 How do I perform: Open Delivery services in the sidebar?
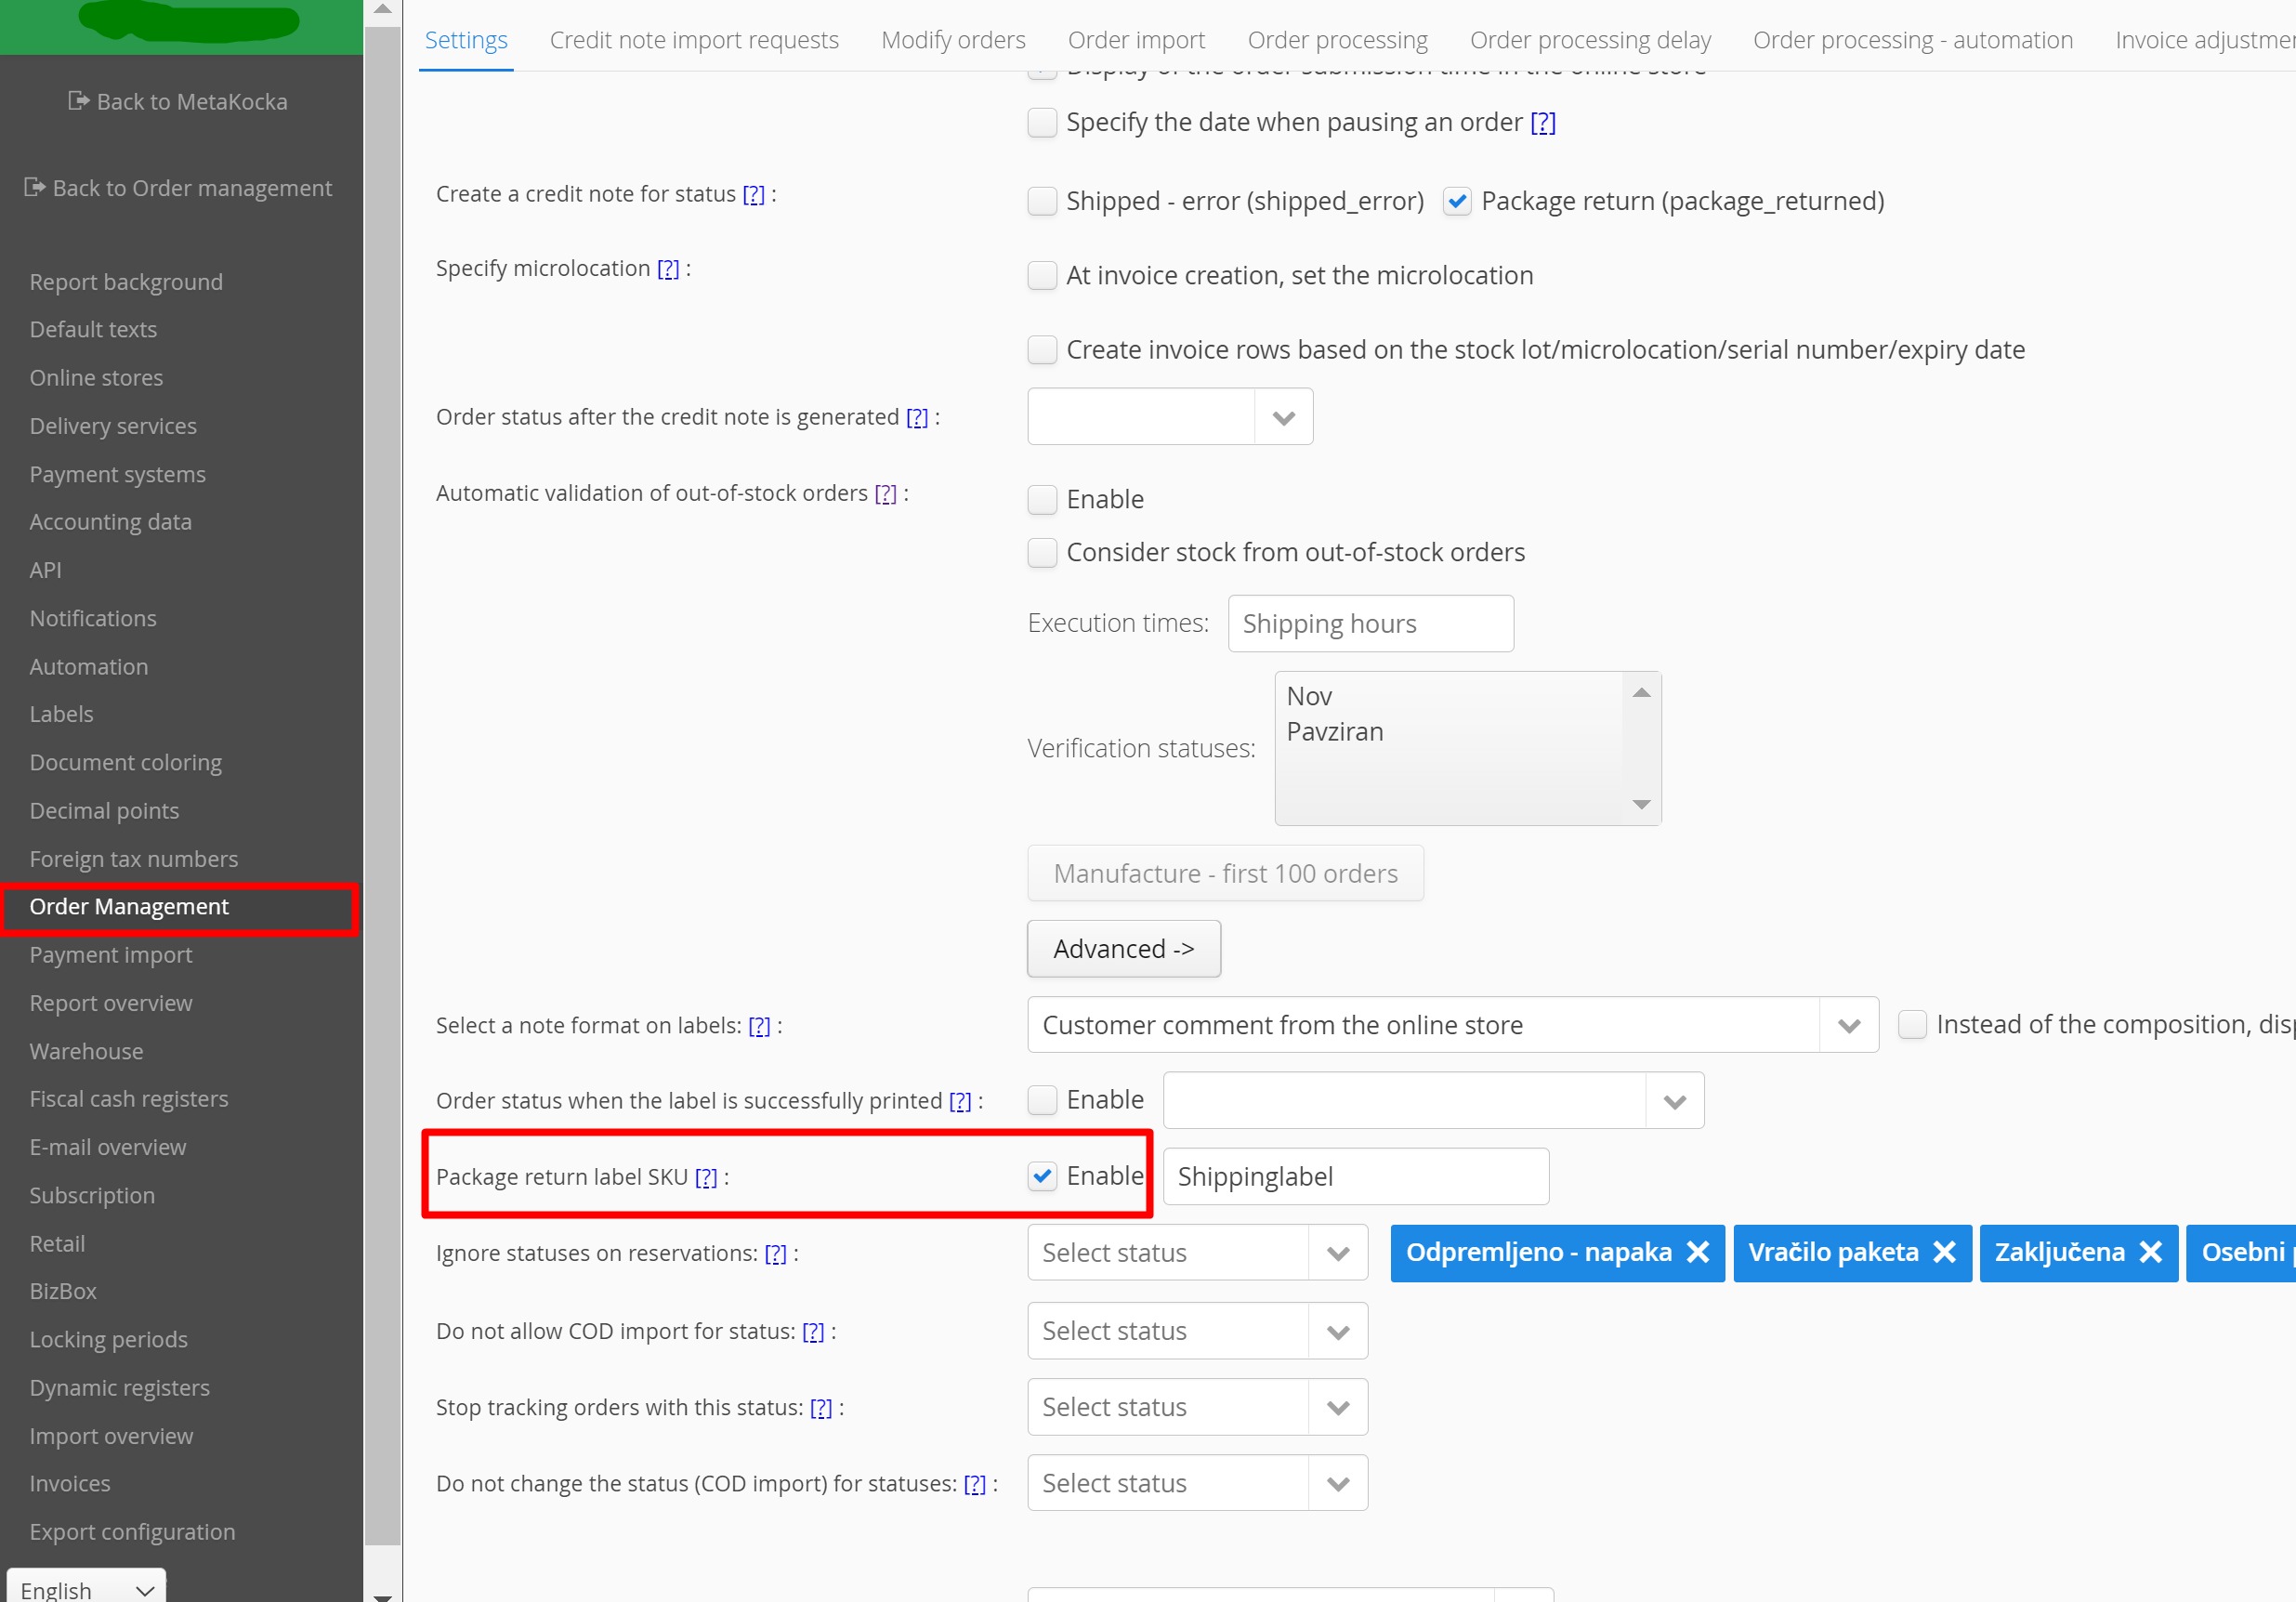pos(113,426)
